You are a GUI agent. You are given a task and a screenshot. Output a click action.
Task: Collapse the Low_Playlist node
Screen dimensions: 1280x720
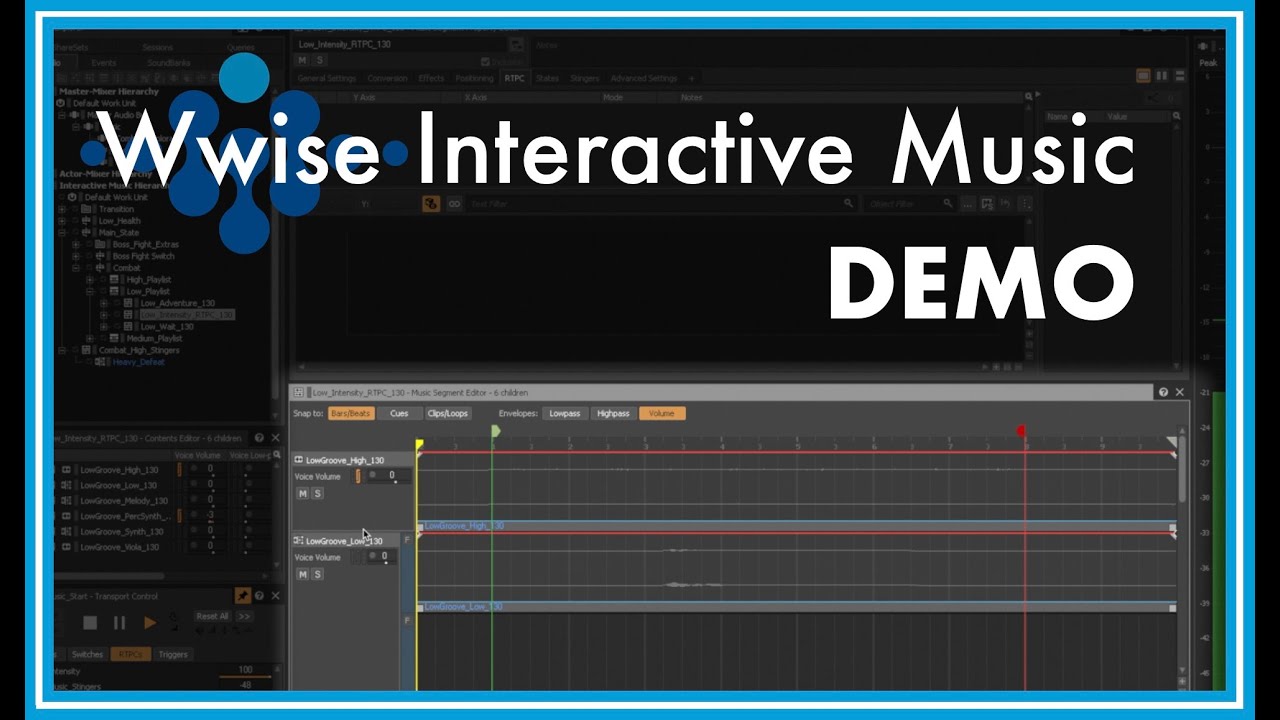91,291
